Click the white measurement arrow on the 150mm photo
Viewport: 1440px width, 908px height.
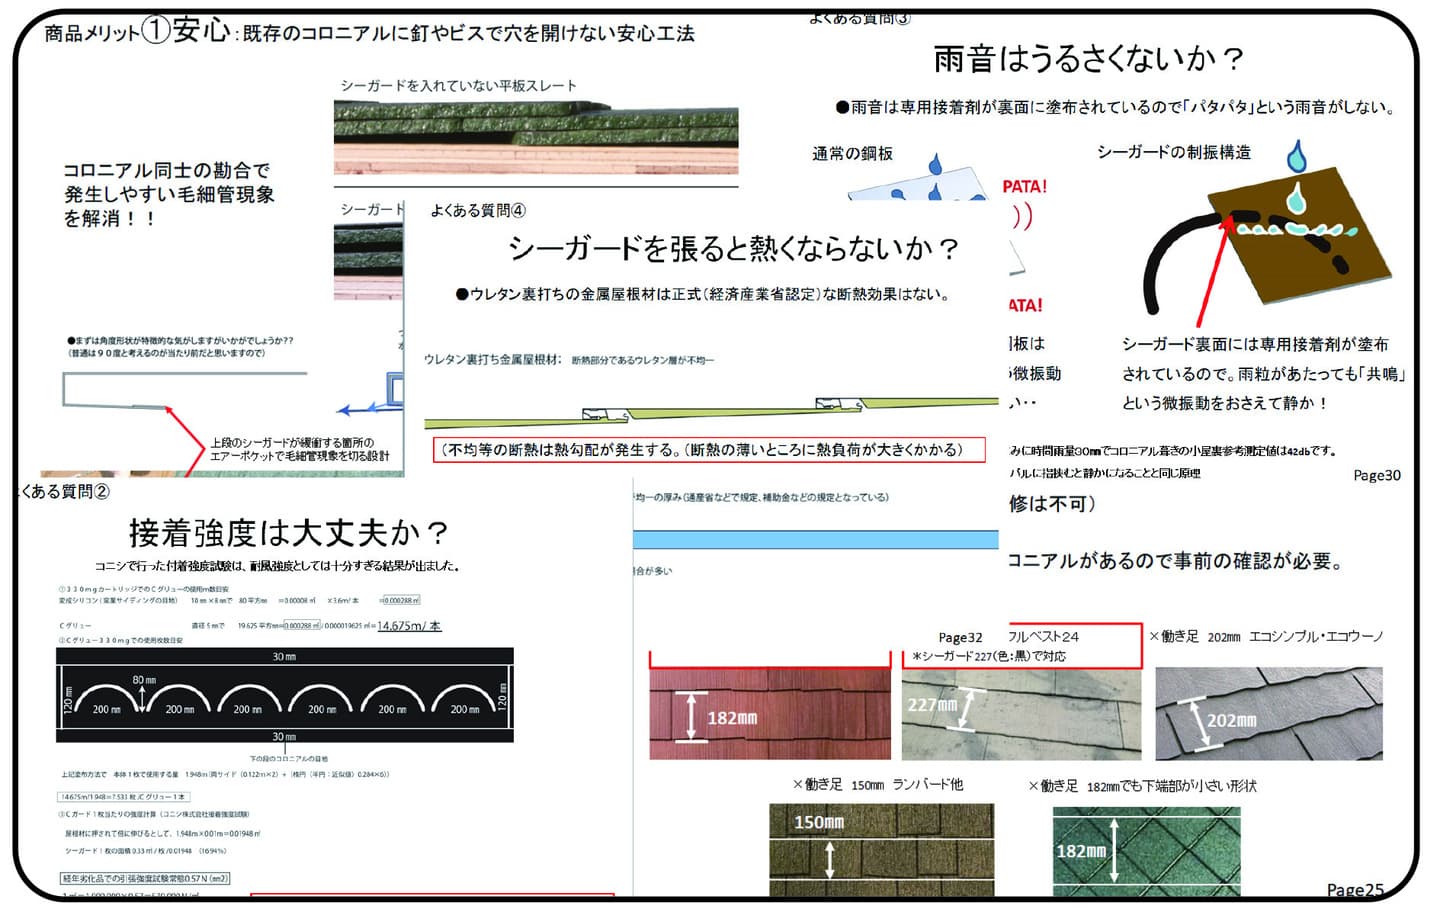coord(829,859)
